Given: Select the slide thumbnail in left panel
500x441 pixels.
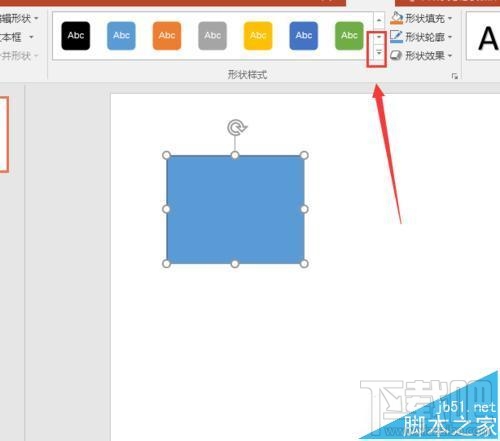Looking at the screenshot, I should (x=4, y=134).
